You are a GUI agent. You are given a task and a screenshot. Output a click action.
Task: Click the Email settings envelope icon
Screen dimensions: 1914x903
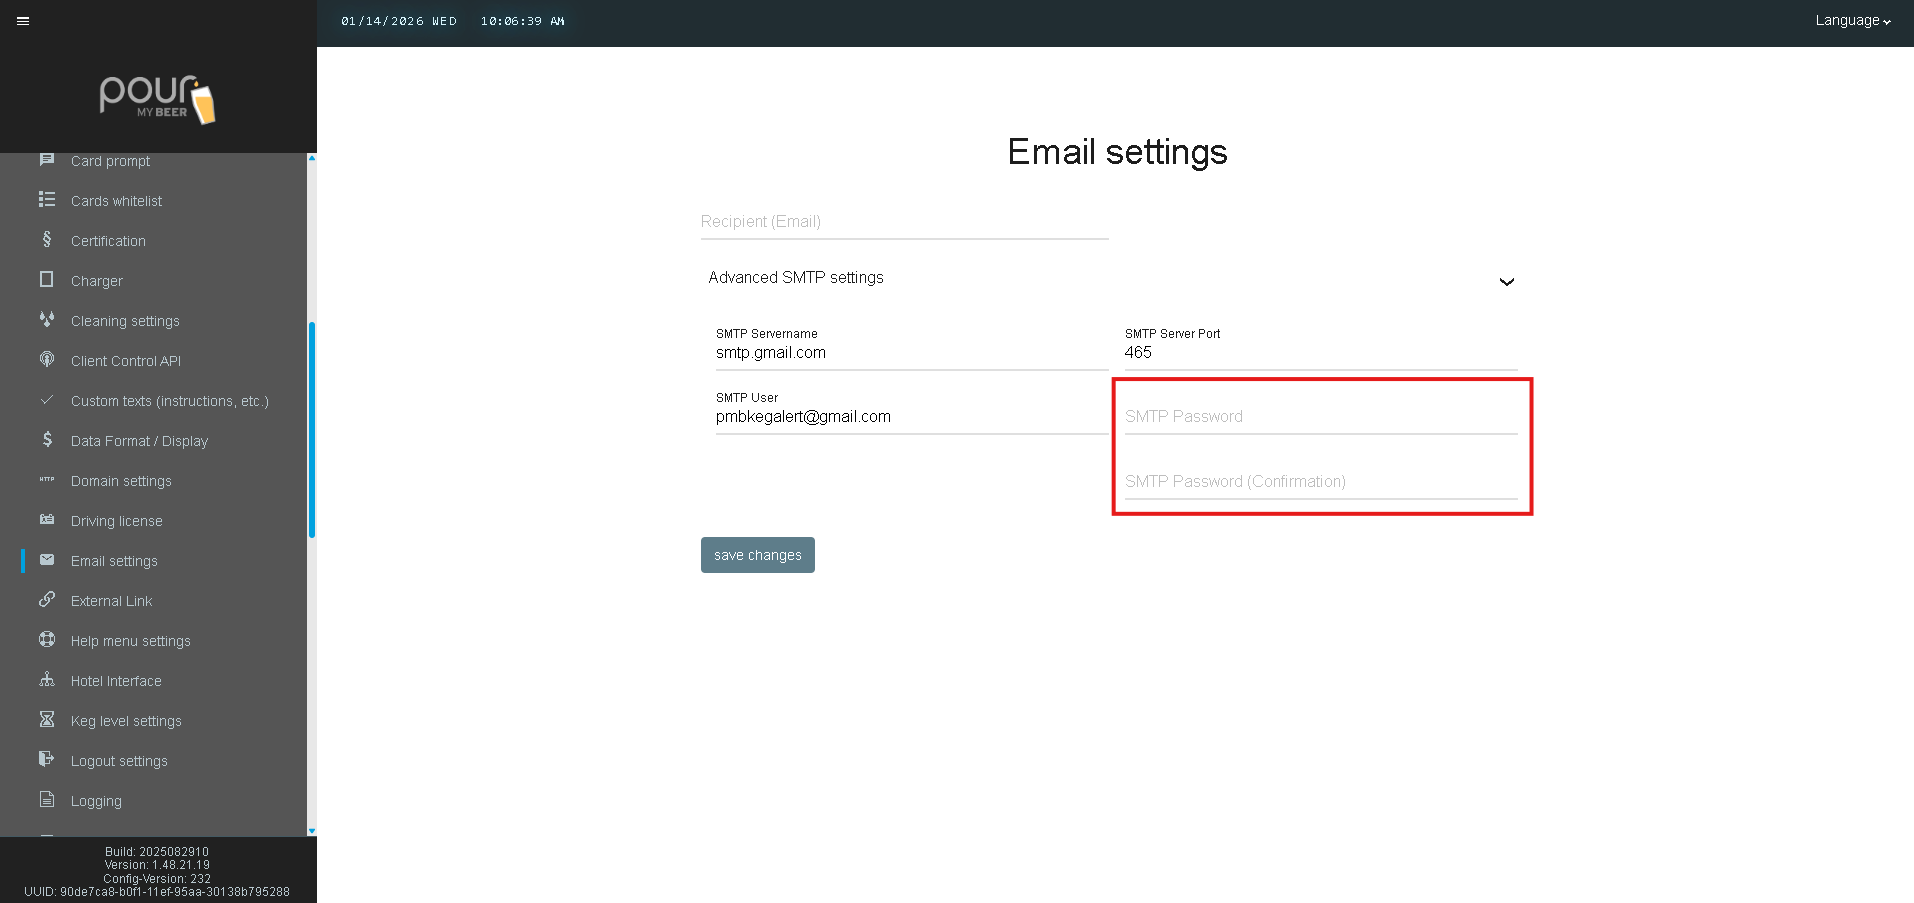pos(47,560)
